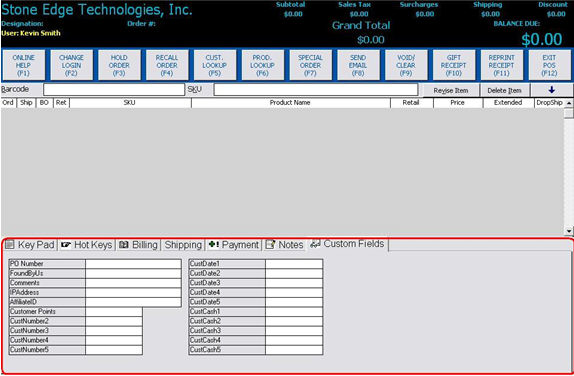Click the Ord column header
Viewport: 574px width, 376px height.
8,103
